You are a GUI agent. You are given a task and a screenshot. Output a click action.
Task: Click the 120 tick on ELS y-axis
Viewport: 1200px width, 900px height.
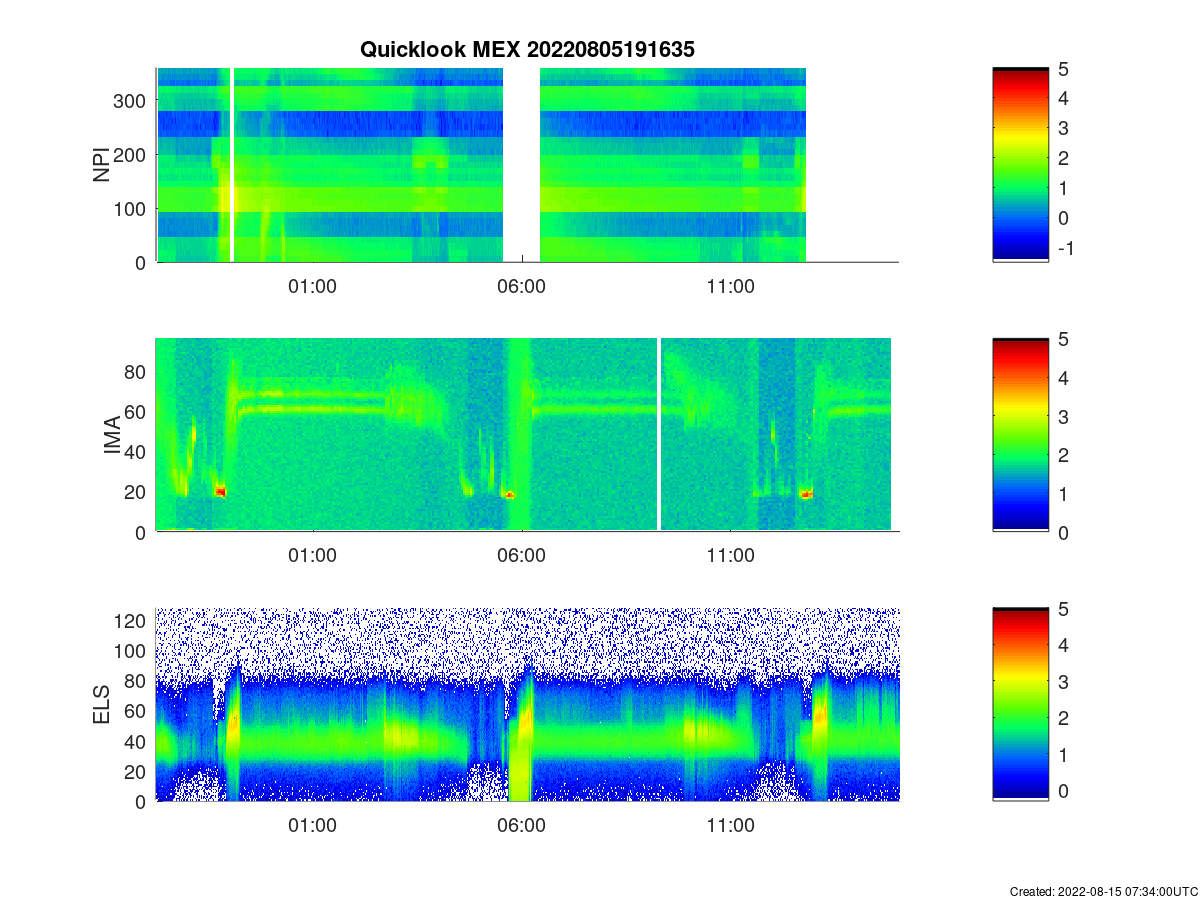coord(131,621)
